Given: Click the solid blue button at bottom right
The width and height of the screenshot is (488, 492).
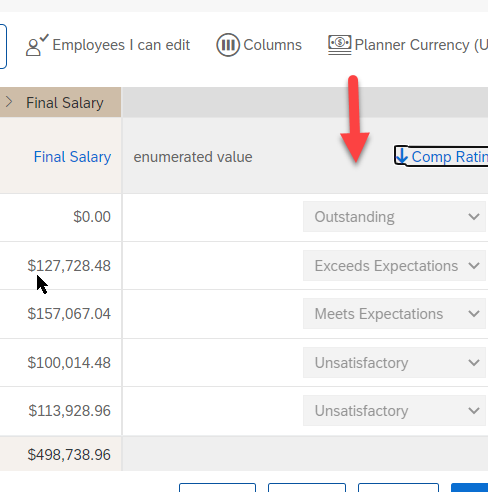Looking at the screenshot, I should tap(469, 487).
